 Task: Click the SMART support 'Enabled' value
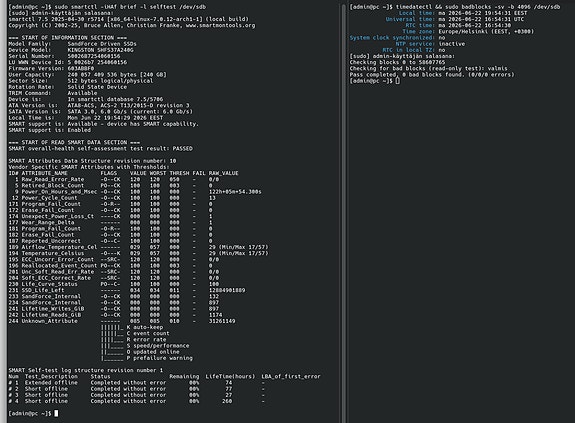pyautogui.click(x=79, y=130)
